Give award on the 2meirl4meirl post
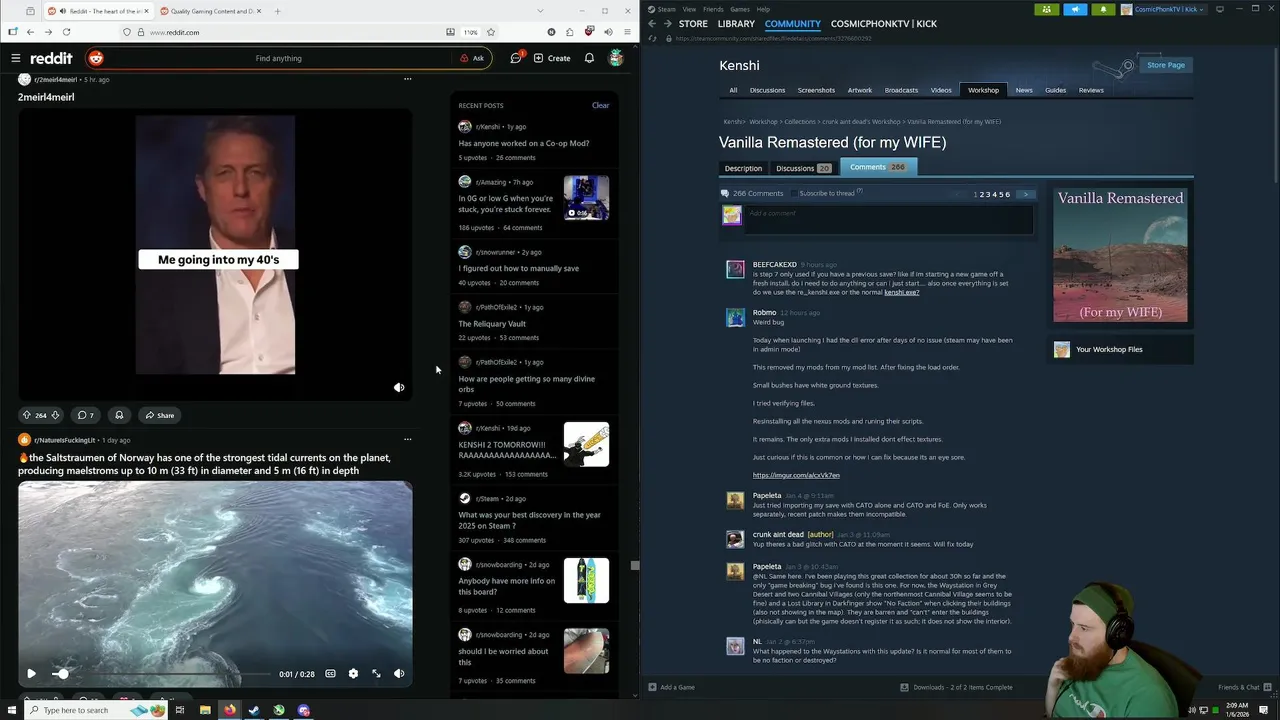 119,415
